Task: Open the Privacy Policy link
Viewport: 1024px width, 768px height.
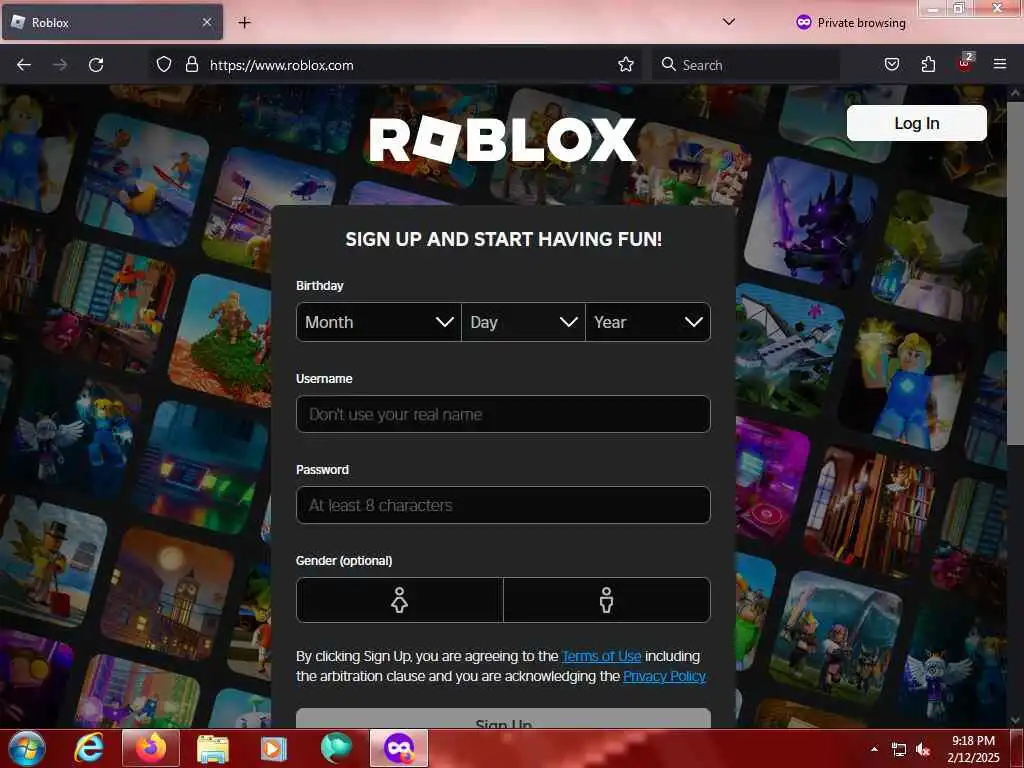Action: pos(664,676)
